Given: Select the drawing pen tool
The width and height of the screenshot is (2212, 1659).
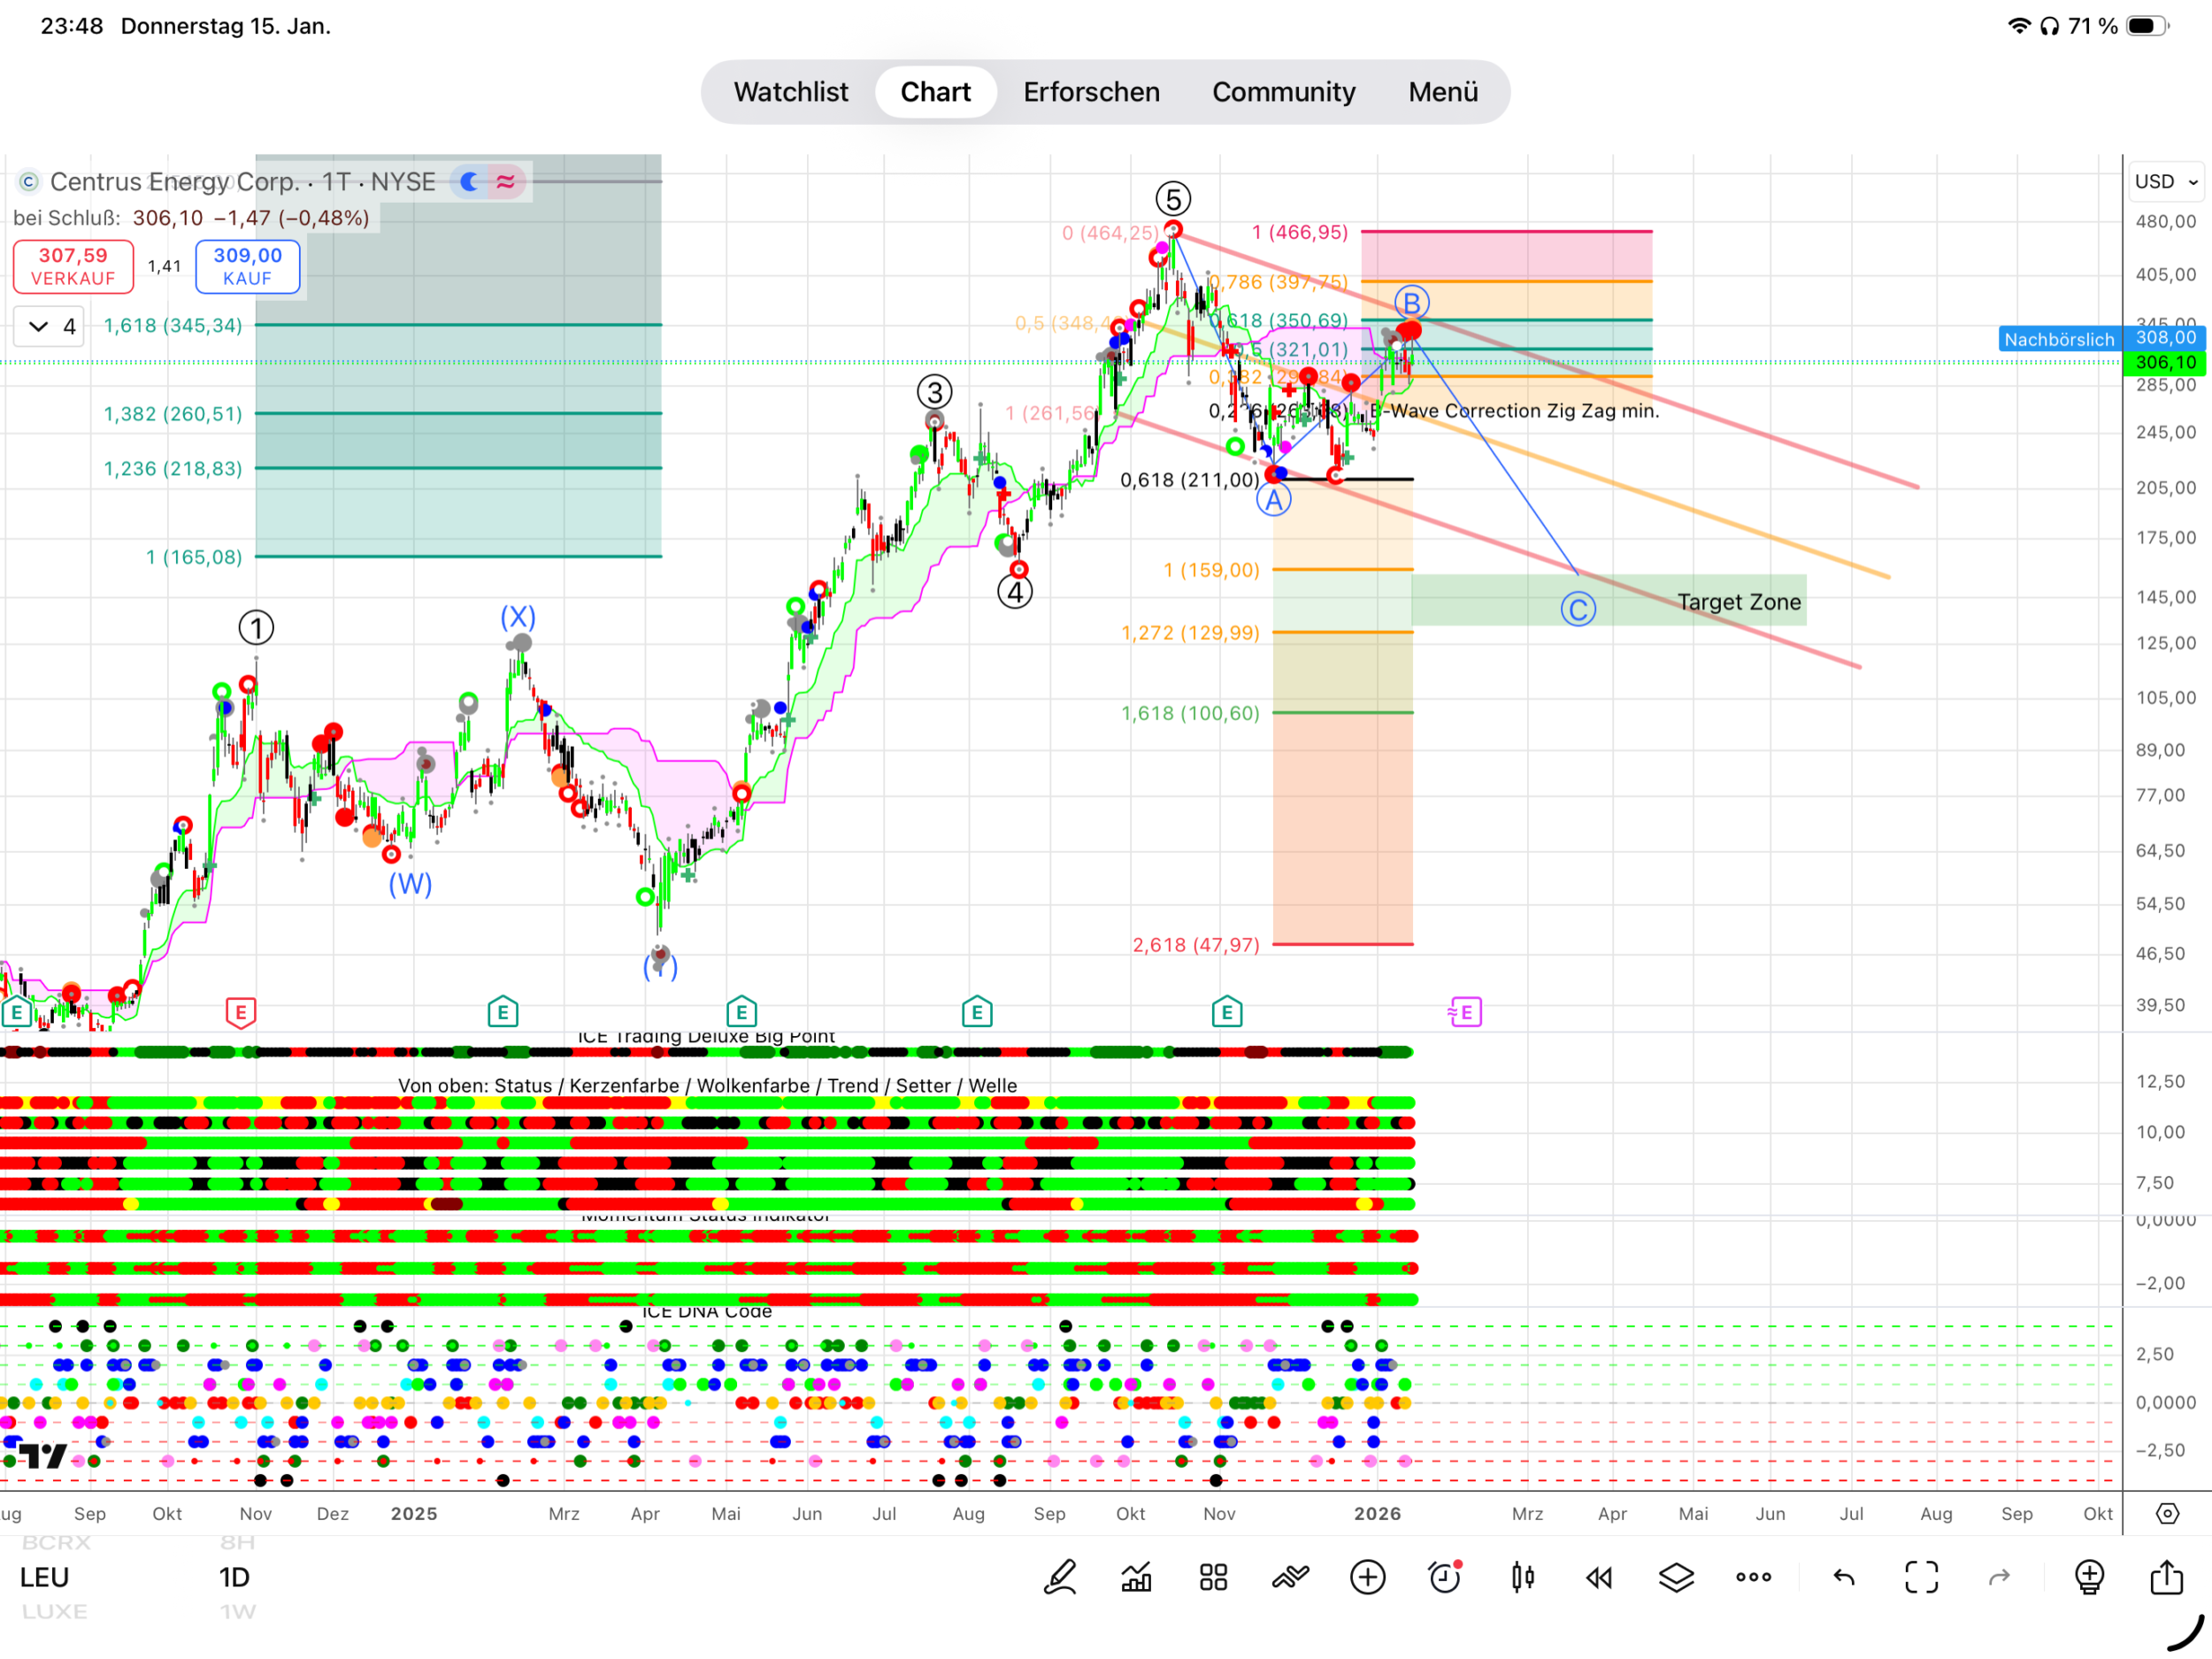Looking at the screenshot, I should click(x=1060, y=1578).
